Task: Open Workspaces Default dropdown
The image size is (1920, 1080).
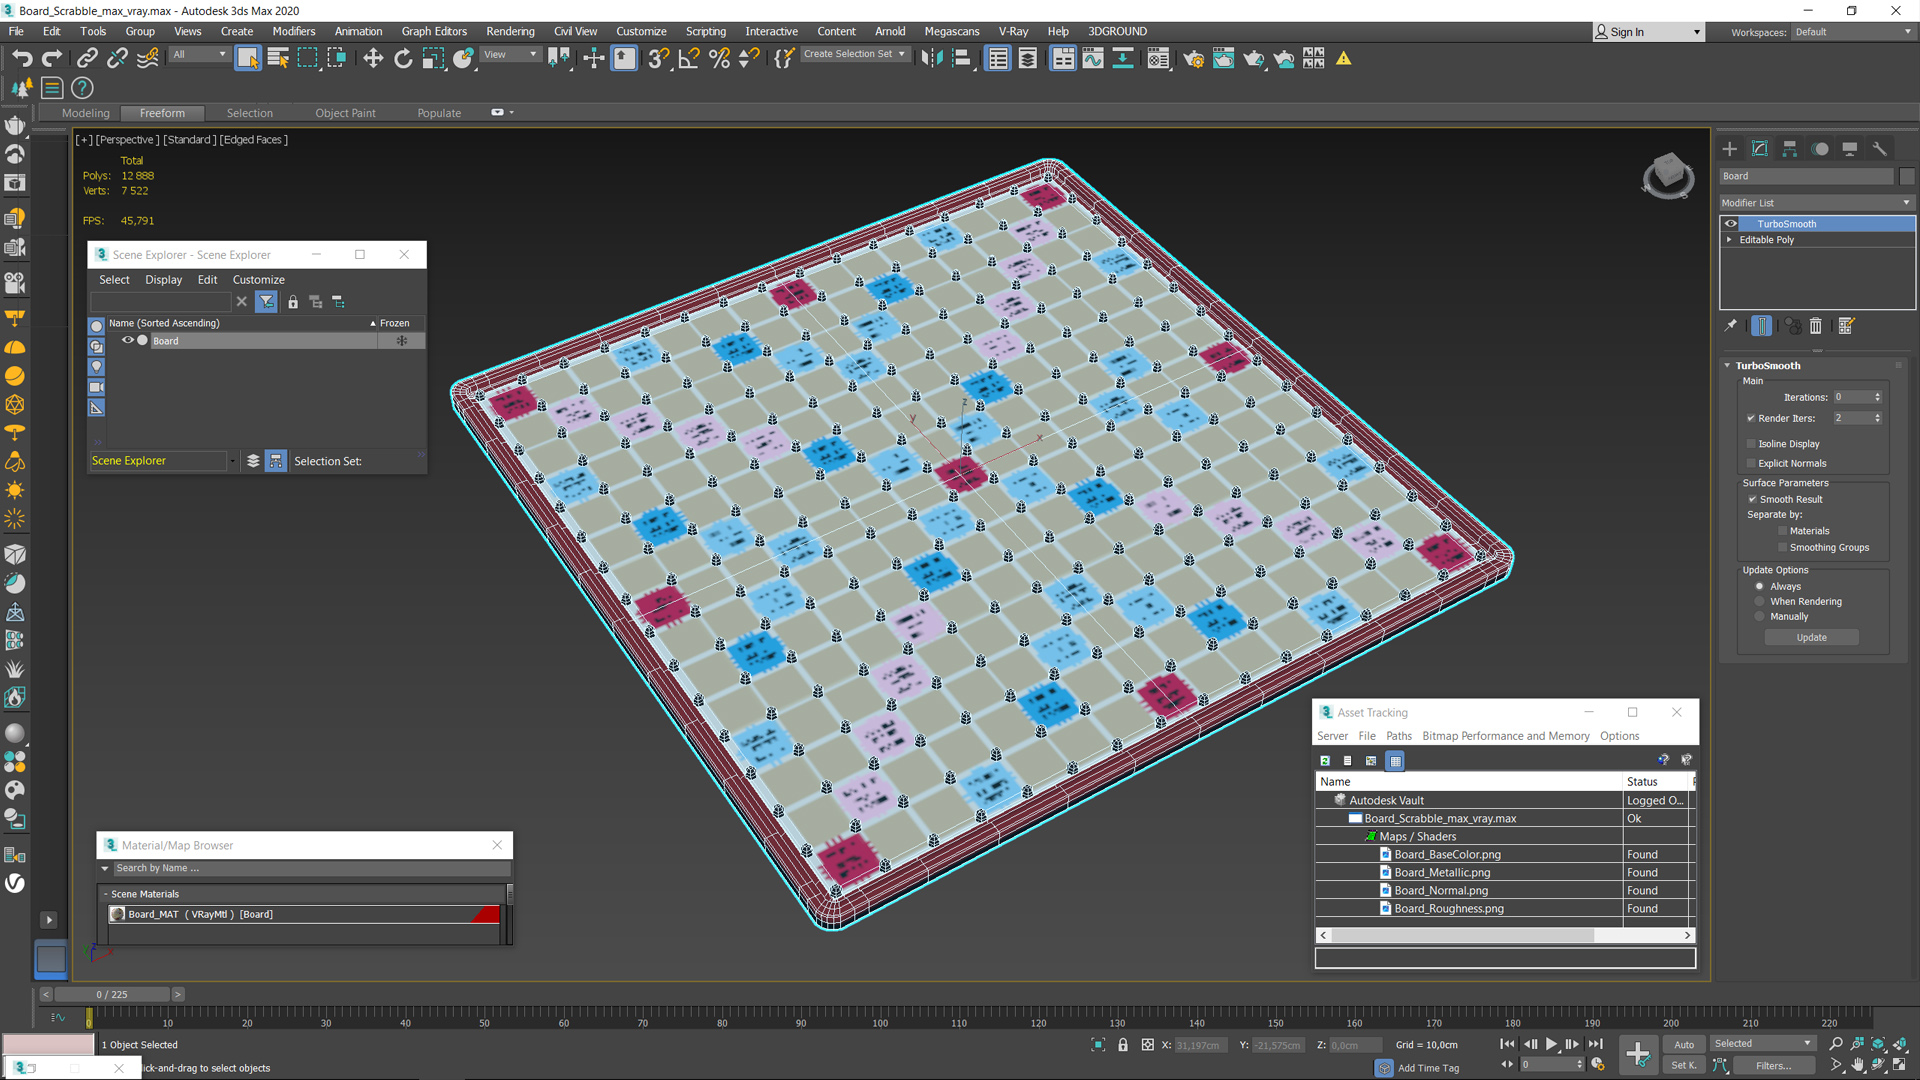Action: point(1853,32)
